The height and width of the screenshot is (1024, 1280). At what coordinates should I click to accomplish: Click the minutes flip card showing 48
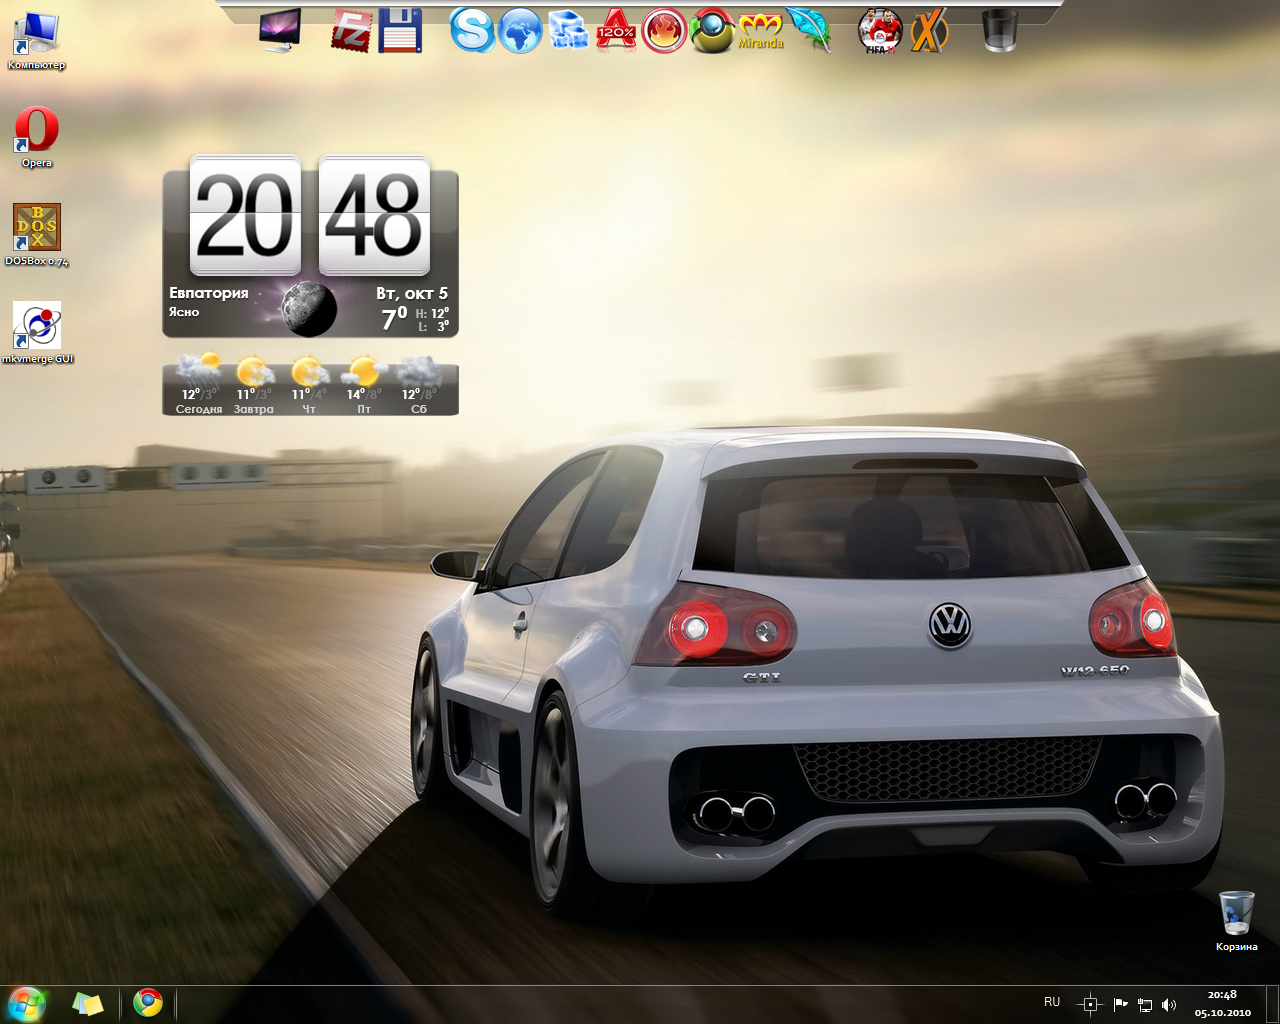pyautogui.click(x=374, y=215)
